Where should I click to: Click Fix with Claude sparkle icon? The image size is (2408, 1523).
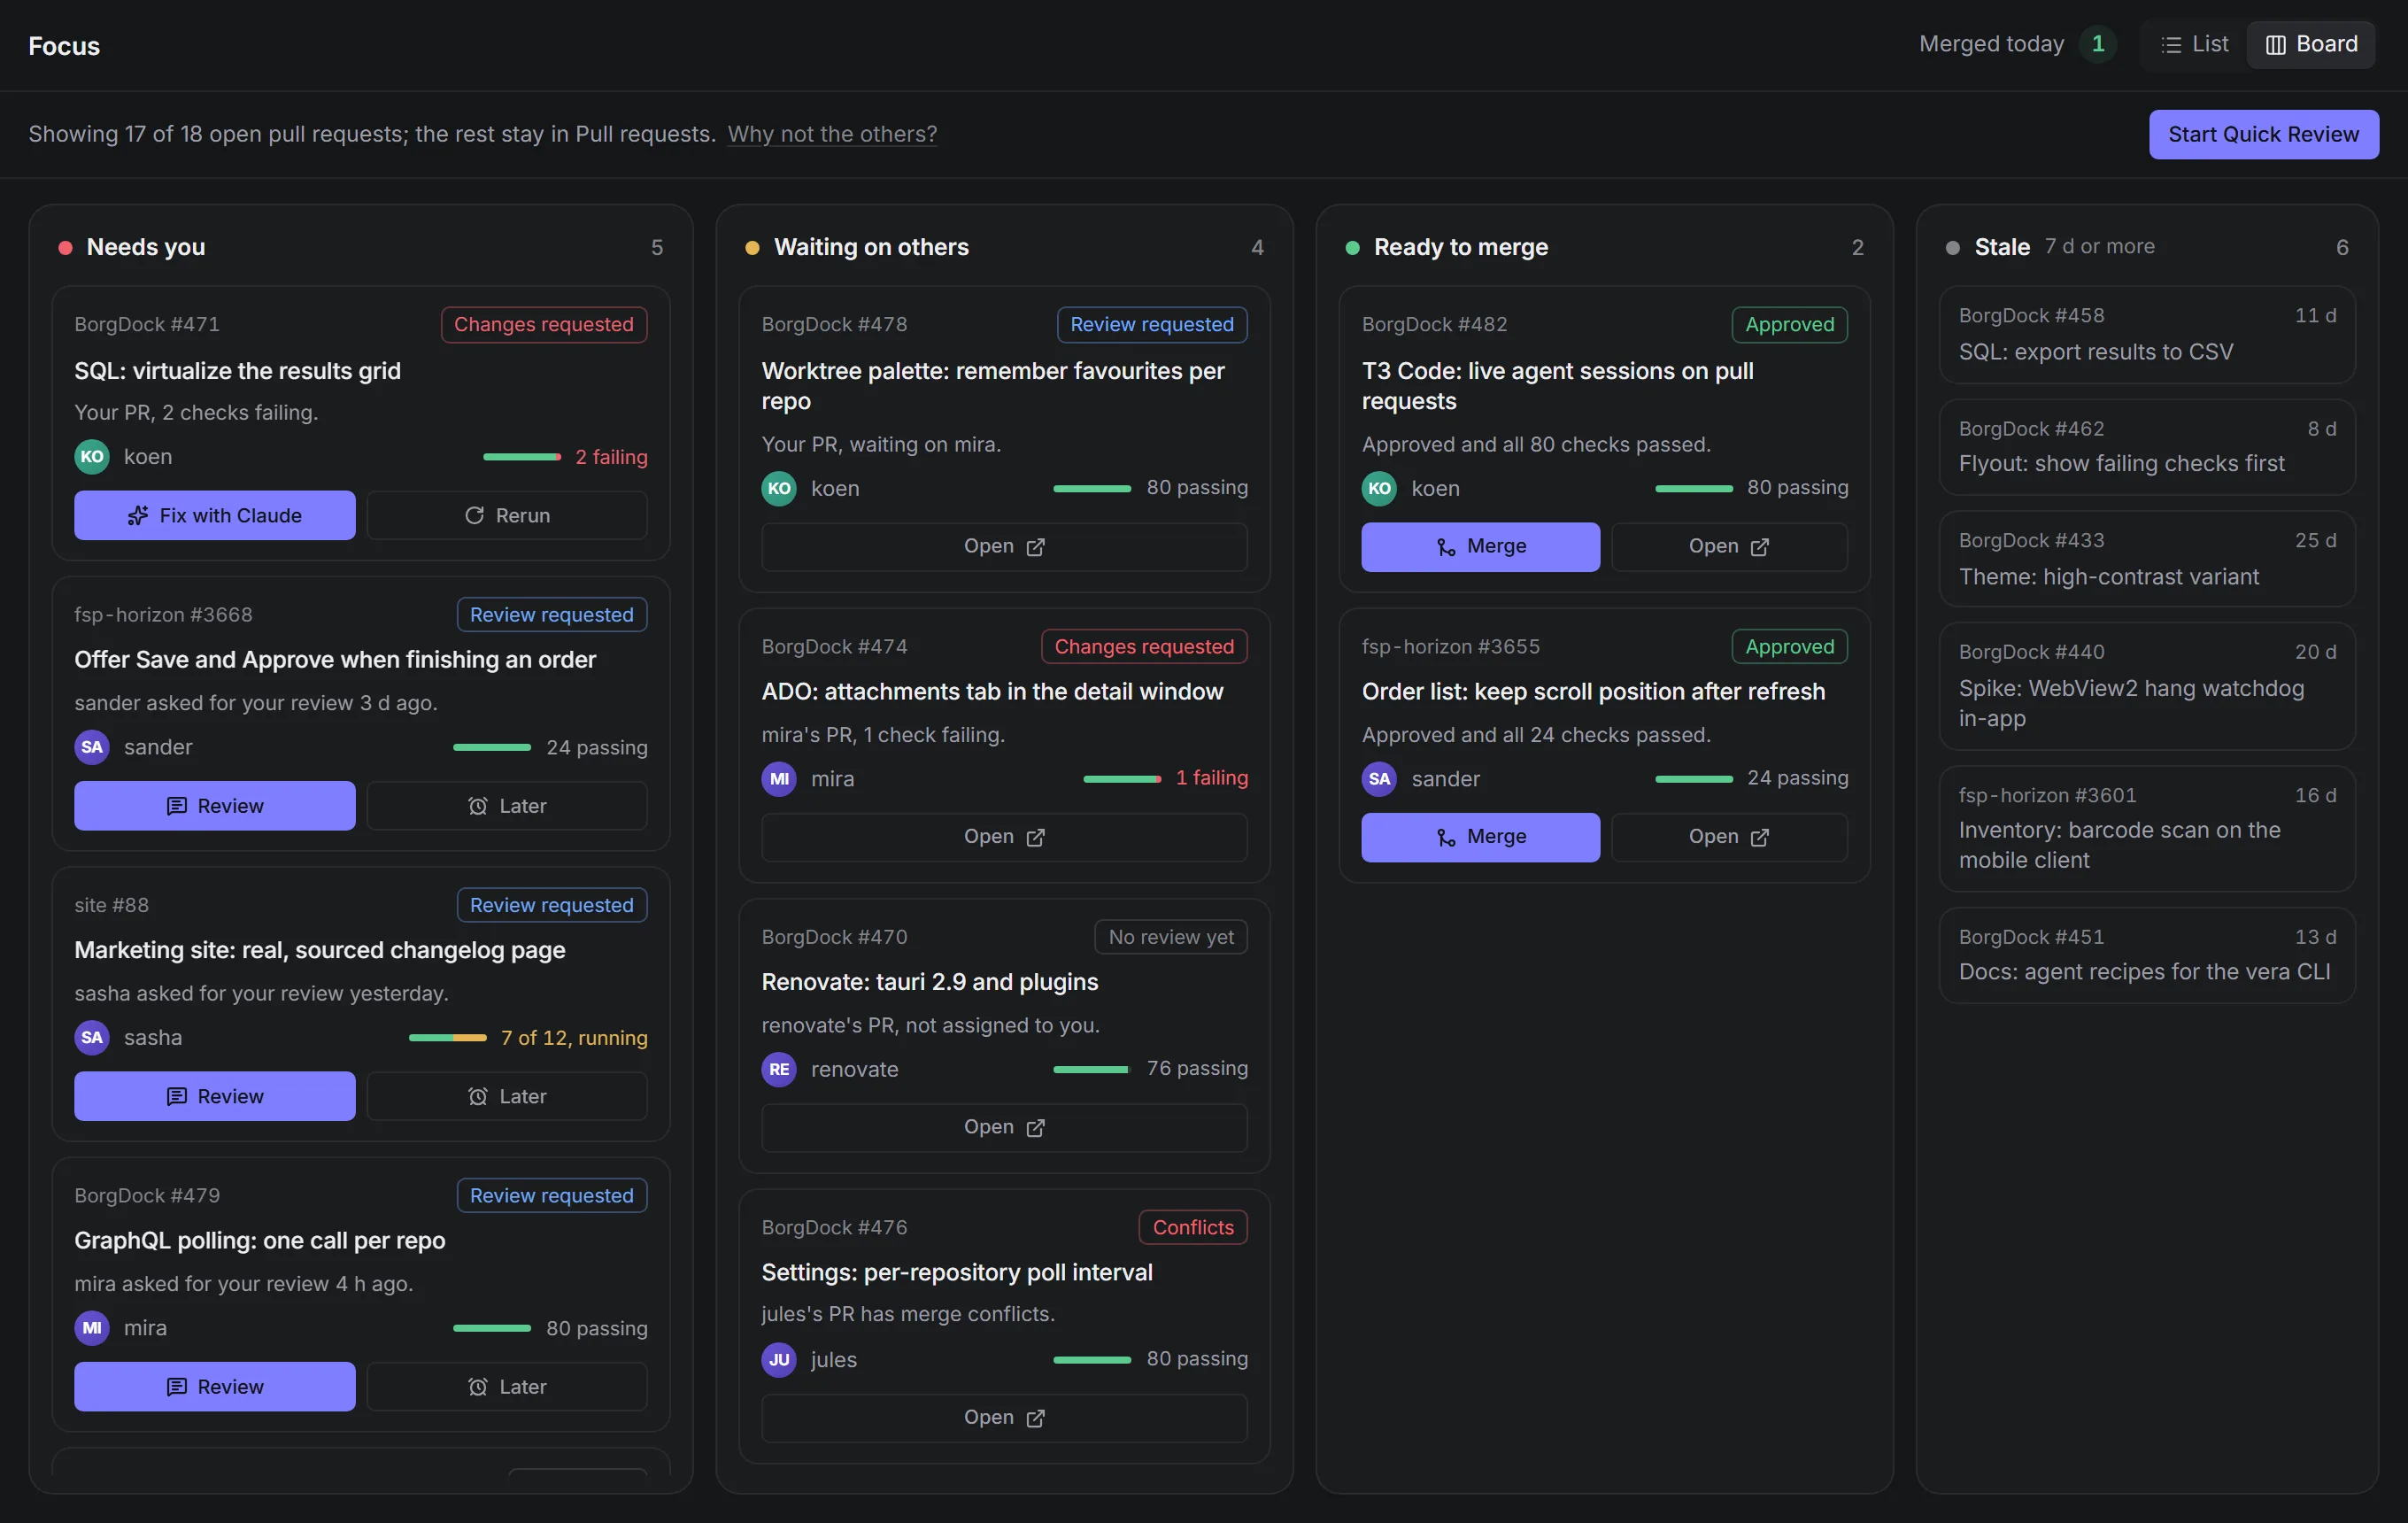pyautogui.click(x=138, y=515)
